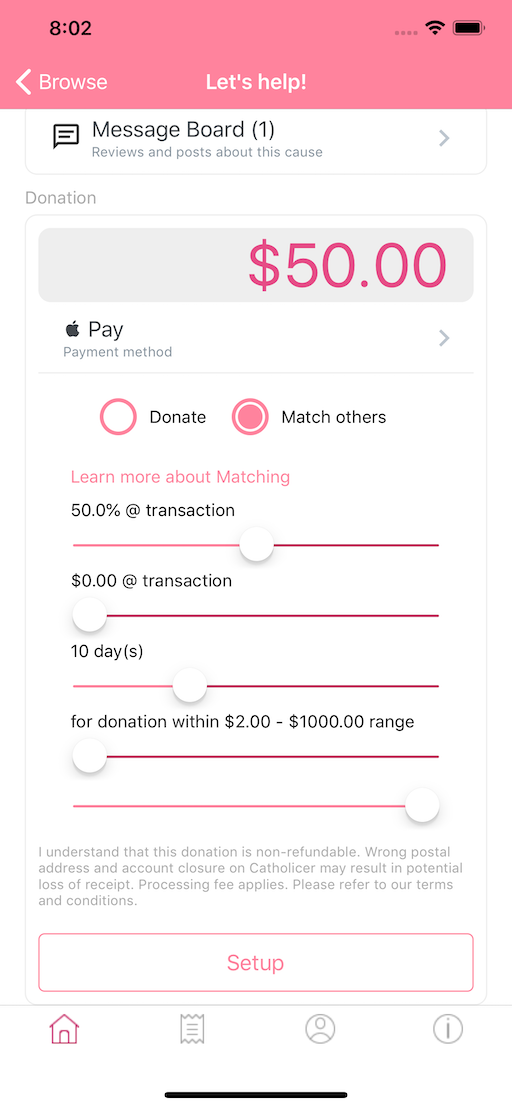Go back to Browse
The height and width of the screenshot is (1108, 512).
61,82
